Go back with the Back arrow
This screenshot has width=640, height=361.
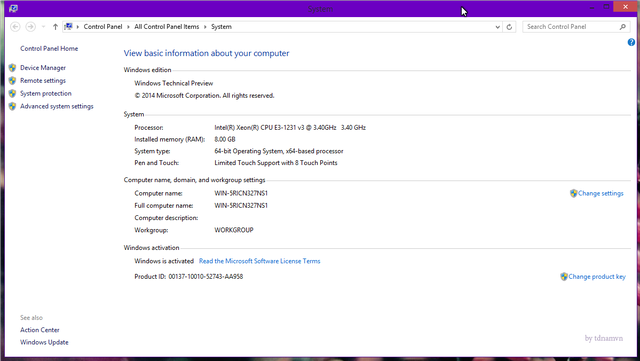[15, 27]
